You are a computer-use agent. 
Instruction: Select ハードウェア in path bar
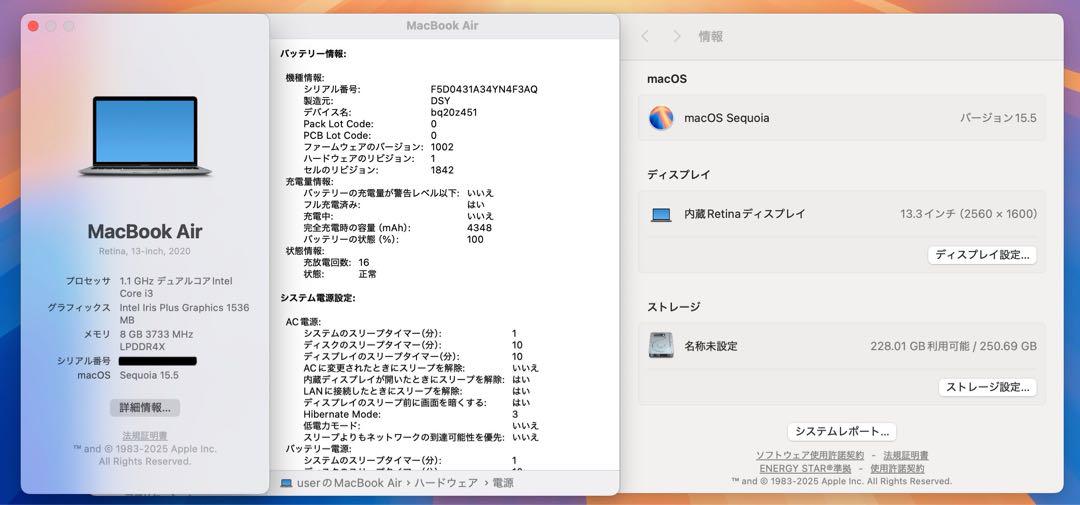pyautogui.click(x=446, y=483)
